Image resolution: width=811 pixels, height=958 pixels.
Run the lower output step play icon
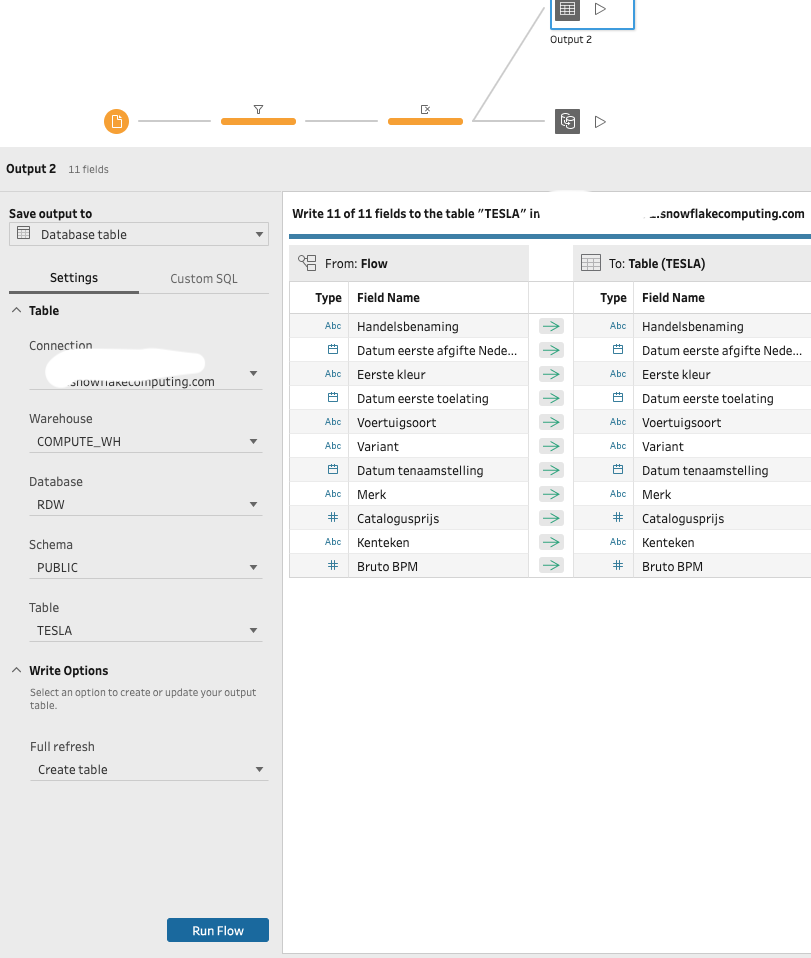point(600,121)
